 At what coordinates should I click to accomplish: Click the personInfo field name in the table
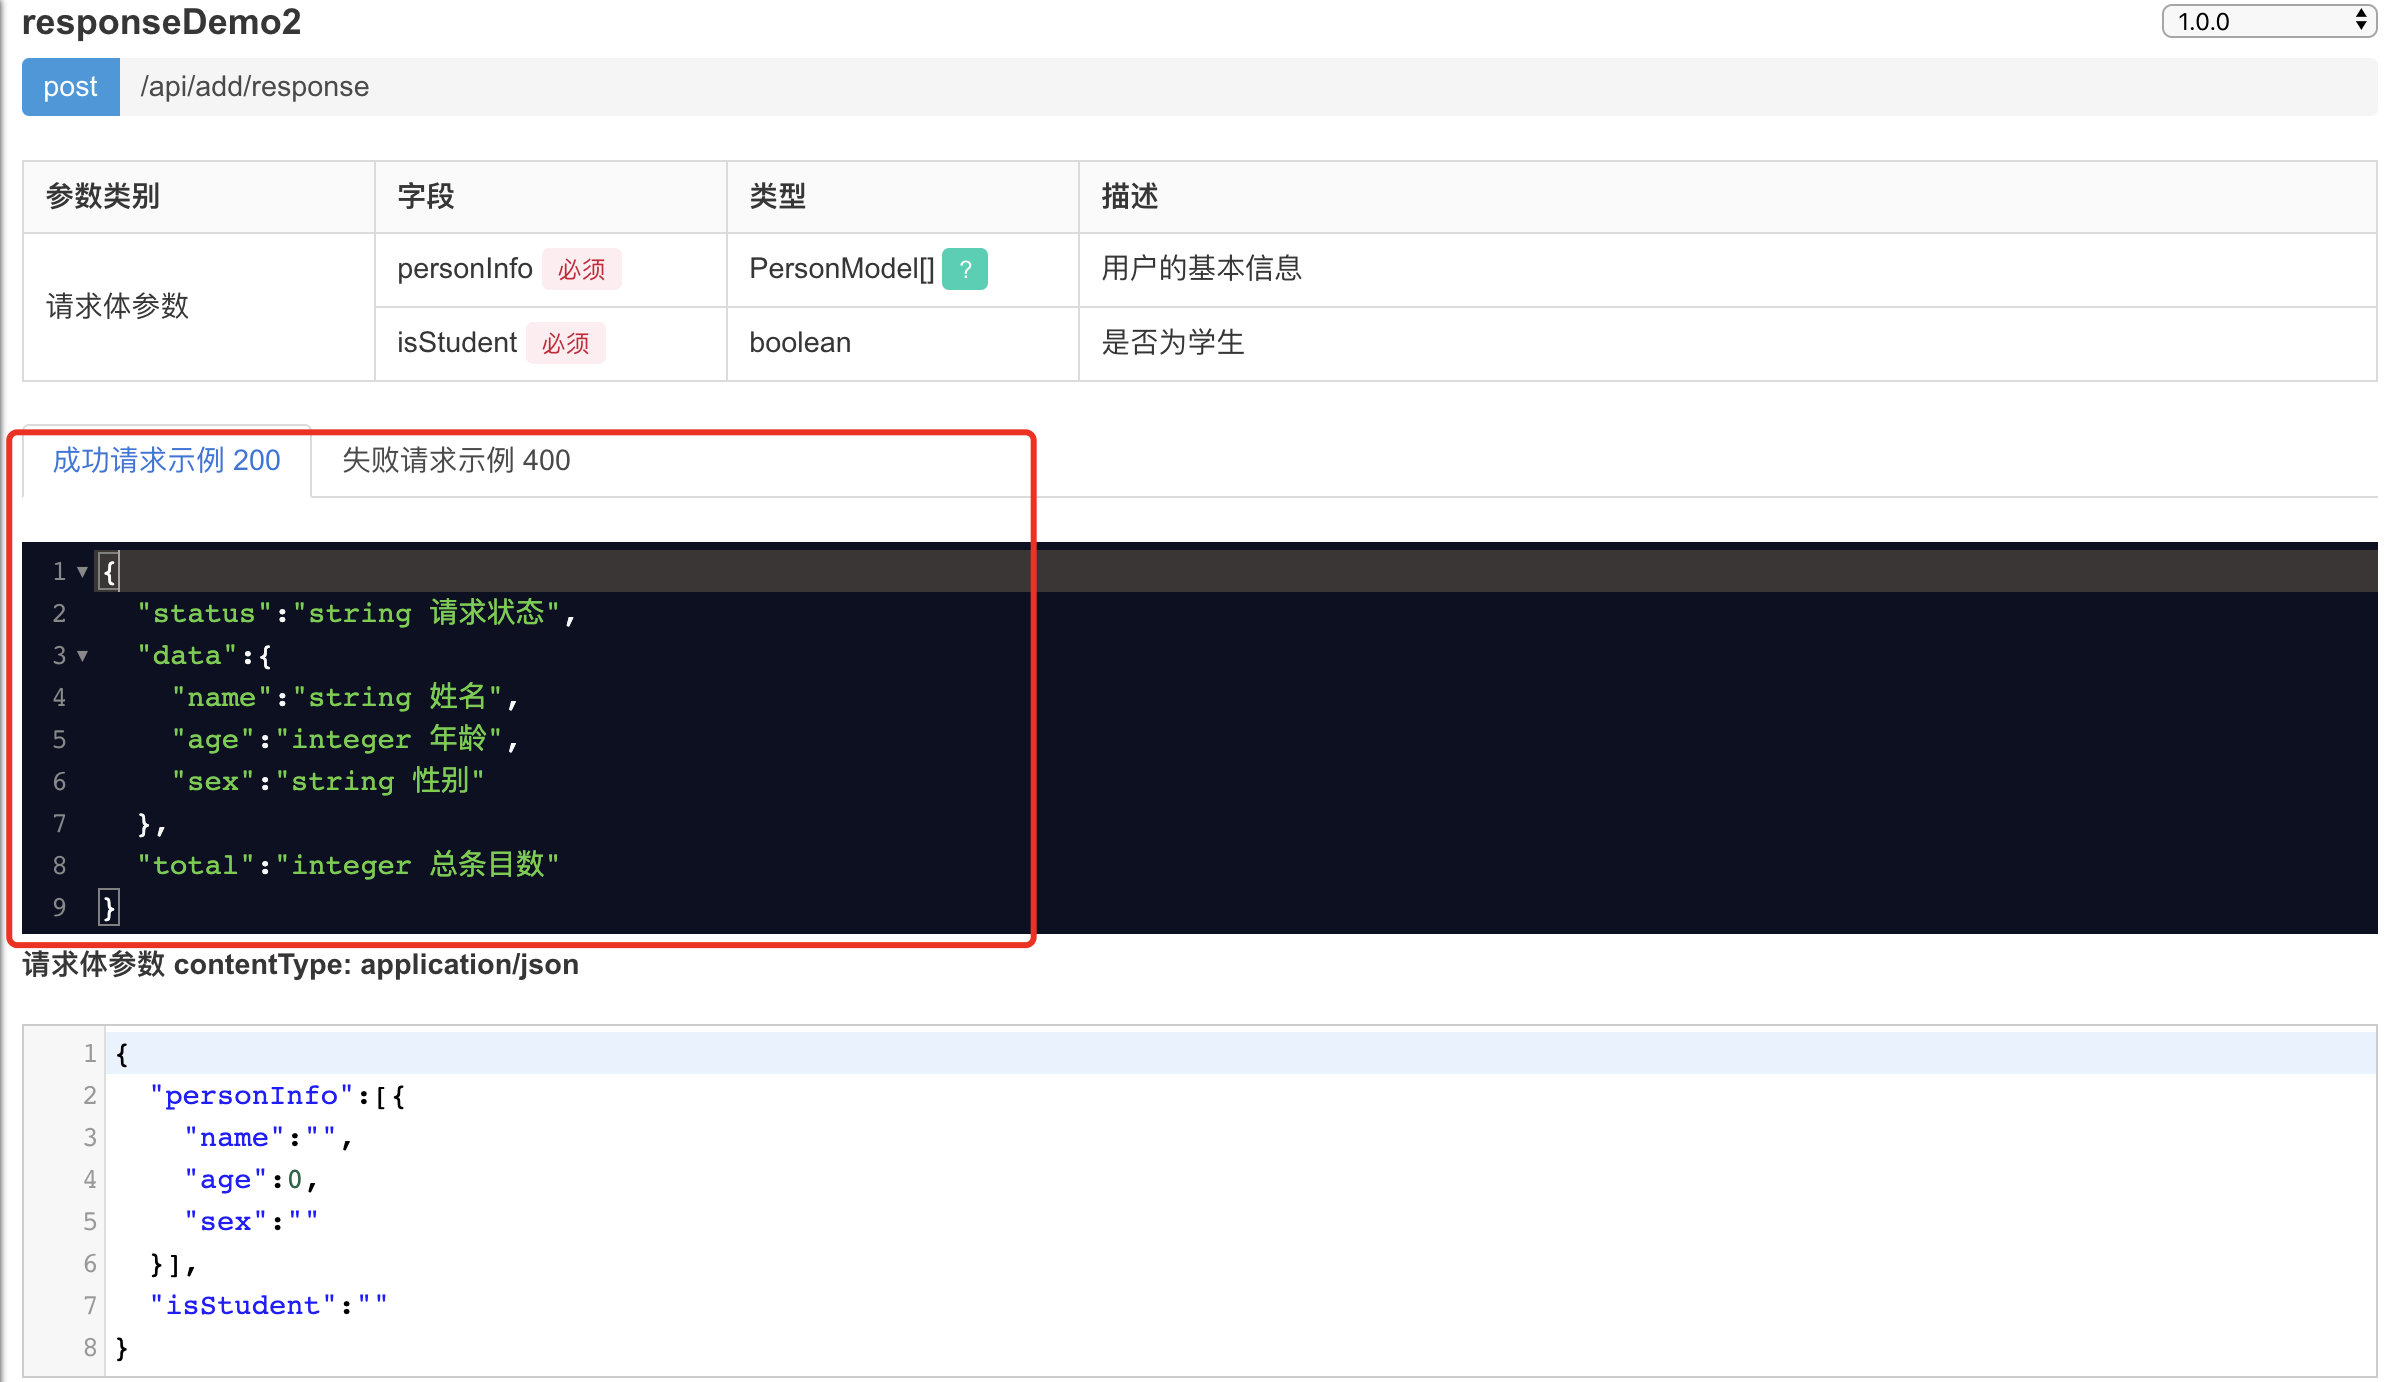pos(464,269)
